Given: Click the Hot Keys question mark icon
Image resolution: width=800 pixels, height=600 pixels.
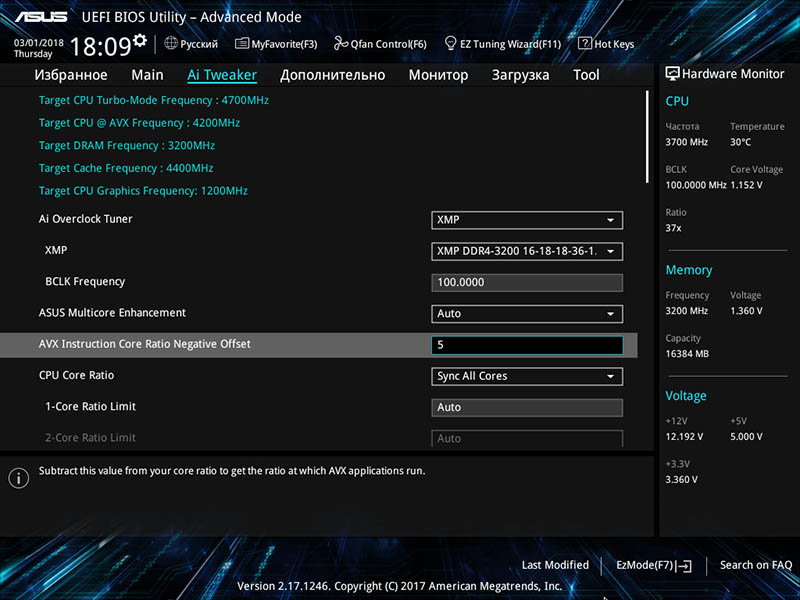Looking at the screenshot, I should (x=585, y=43).
